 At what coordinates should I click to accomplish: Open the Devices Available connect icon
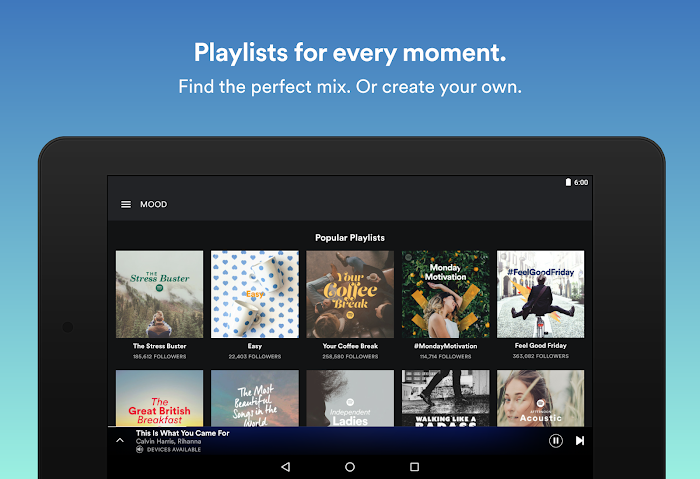click(x=140, y=450)
